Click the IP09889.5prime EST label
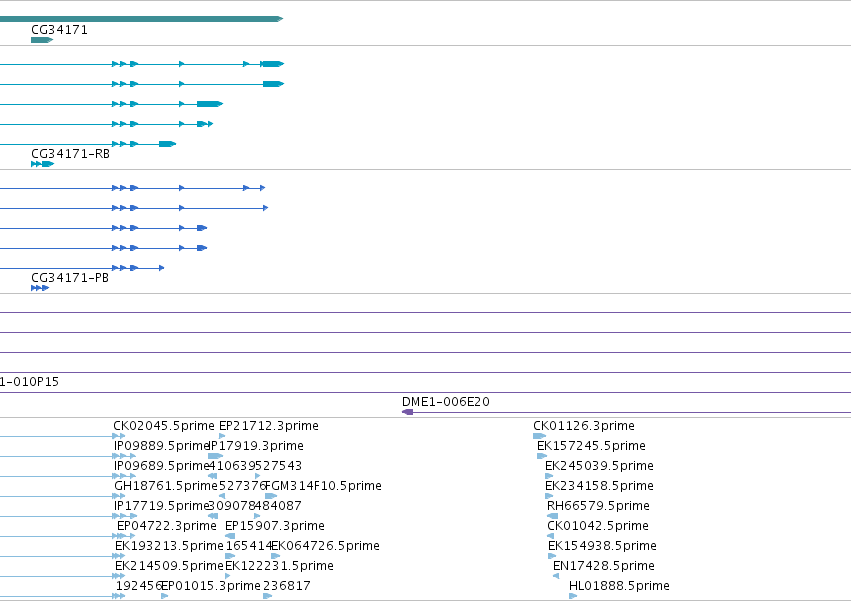 point(162,446)
